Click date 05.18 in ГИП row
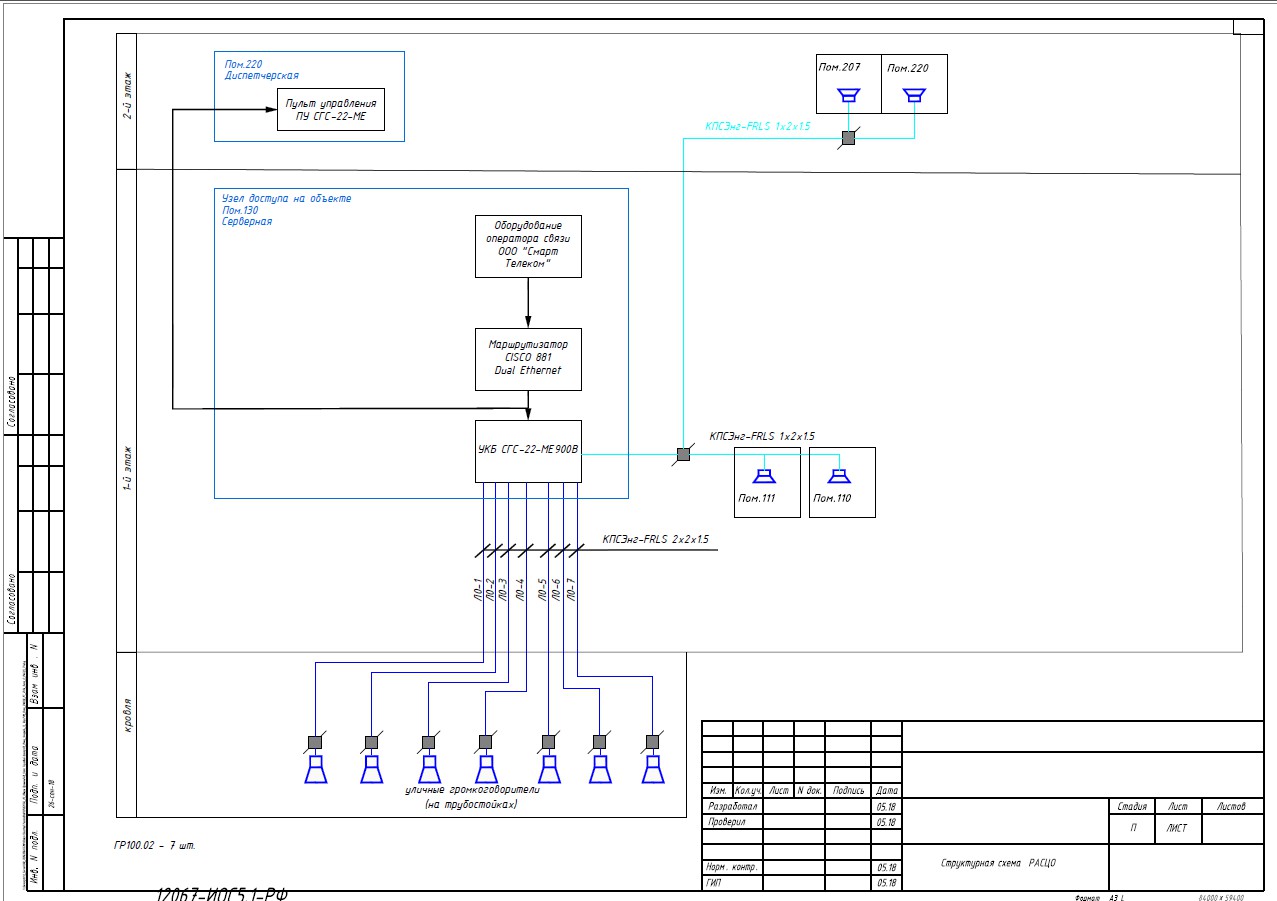This screenshot has width=1277, height=901. point(886,883)
